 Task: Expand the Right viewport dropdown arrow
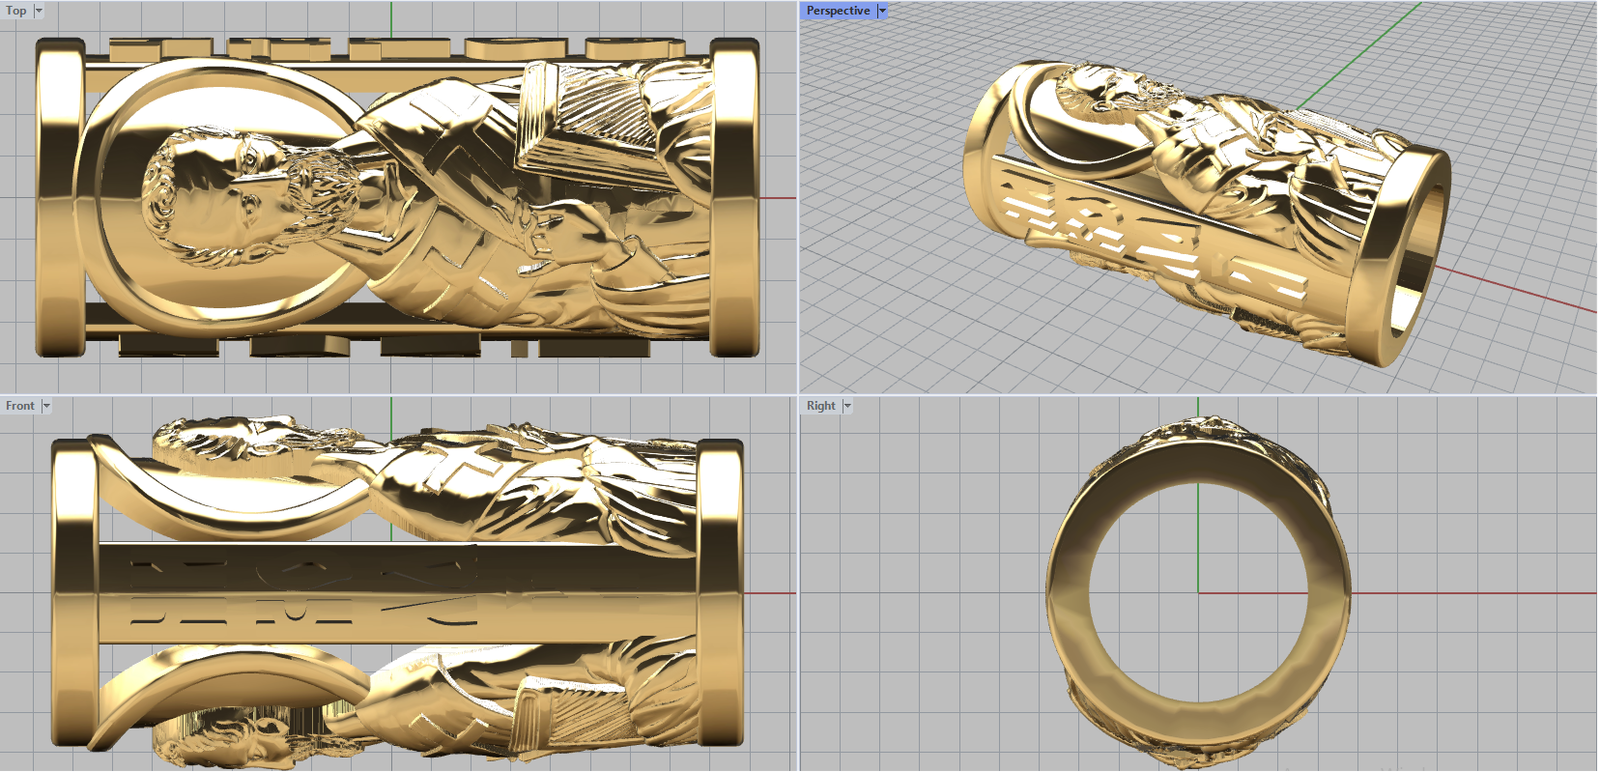(847, 406)
